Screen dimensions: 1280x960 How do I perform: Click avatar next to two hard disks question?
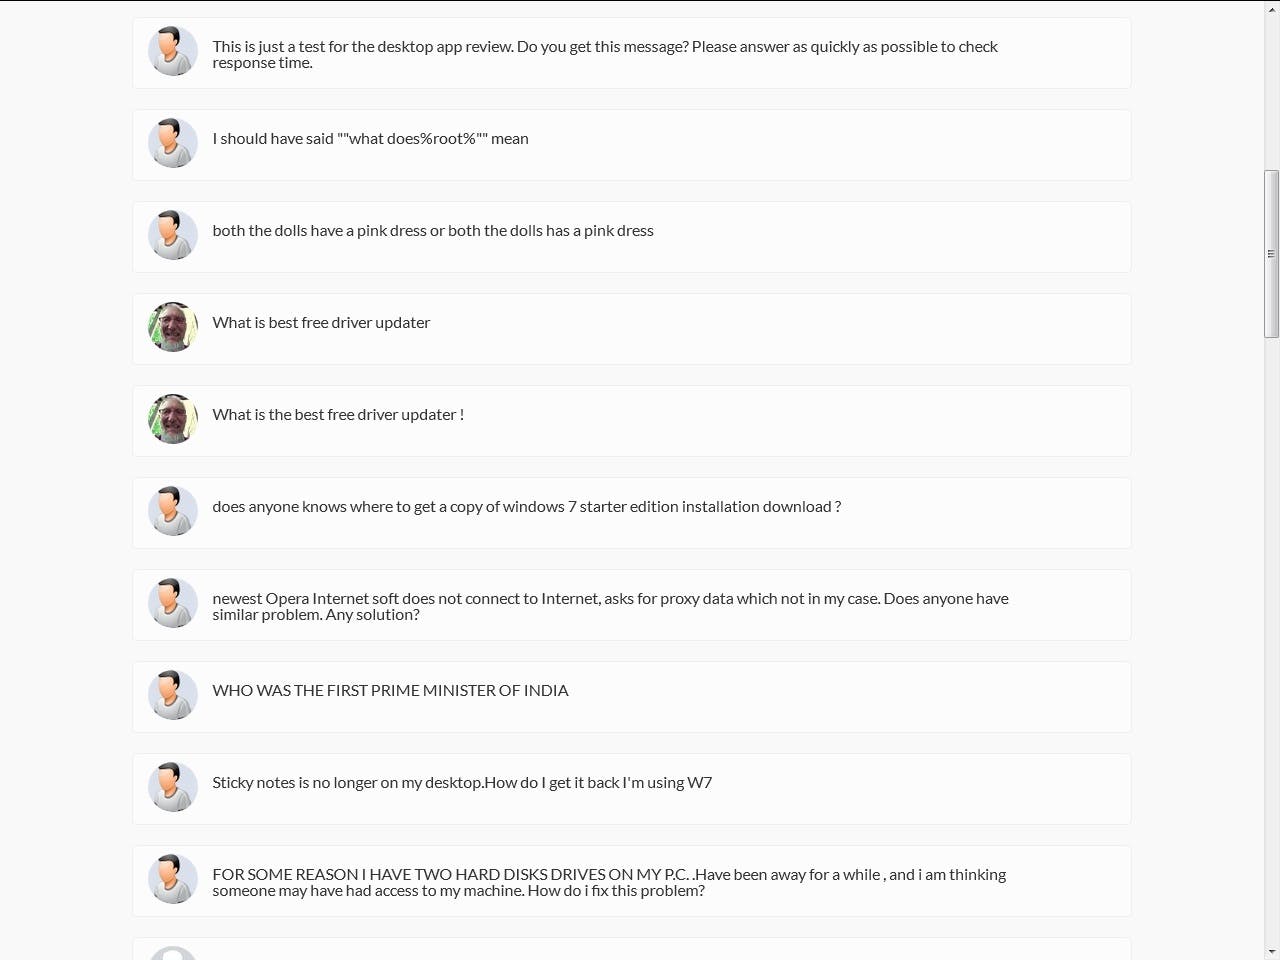173,879
